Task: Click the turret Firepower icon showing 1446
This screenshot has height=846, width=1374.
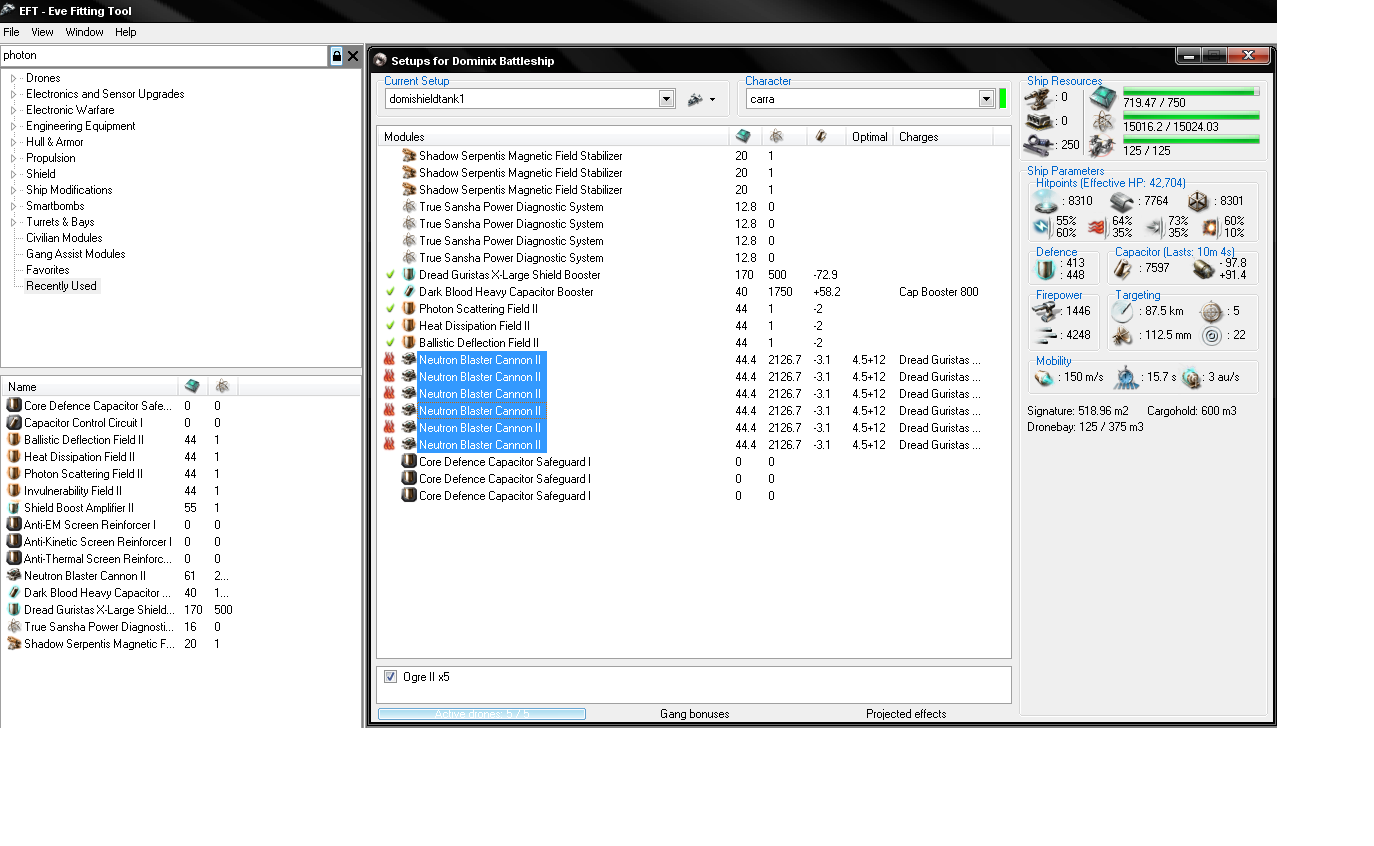Action: pyautogui.click(x=1046, y=312)
